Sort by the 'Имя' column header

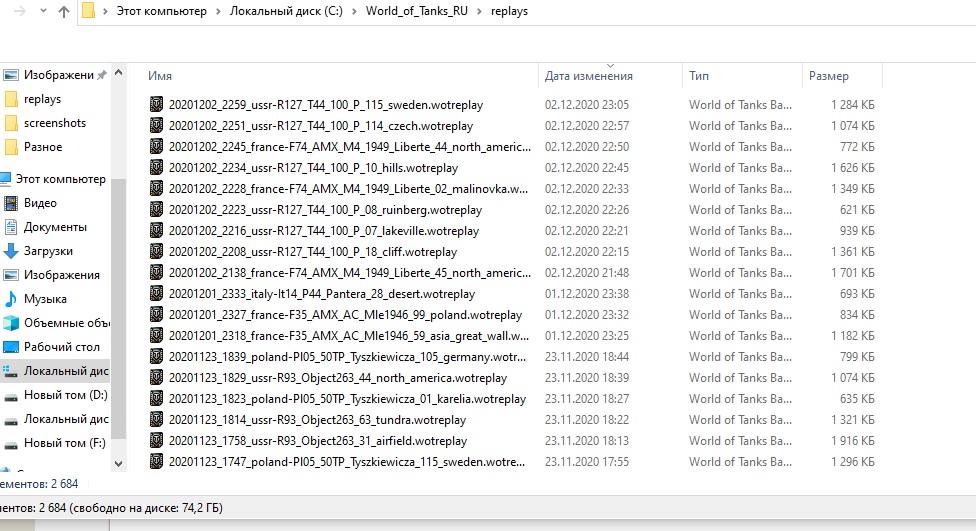point(160,76)
